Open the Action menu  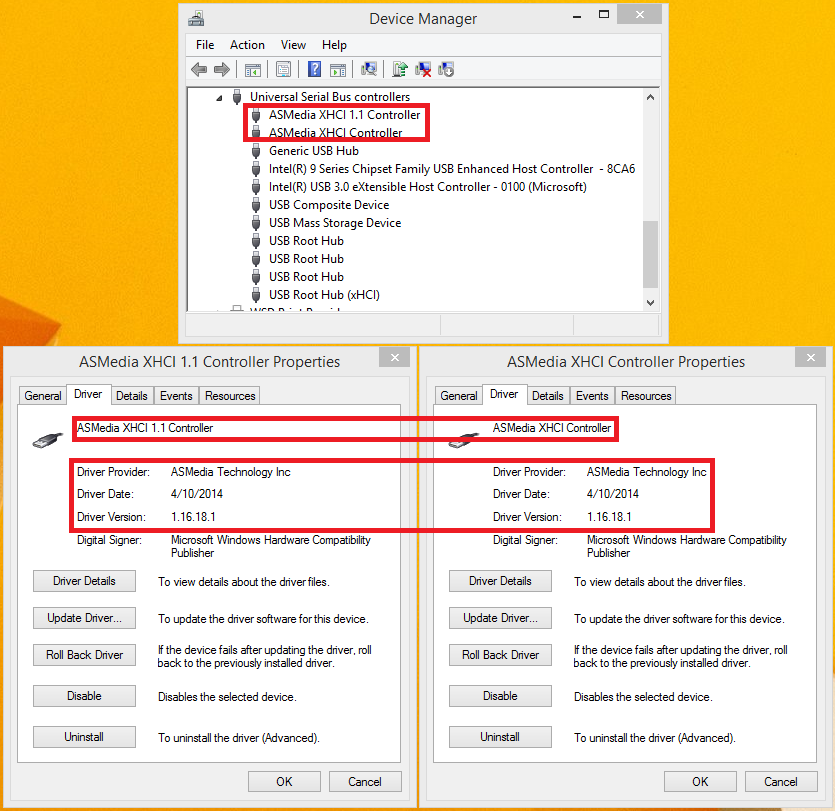click(x=247, y=45)
